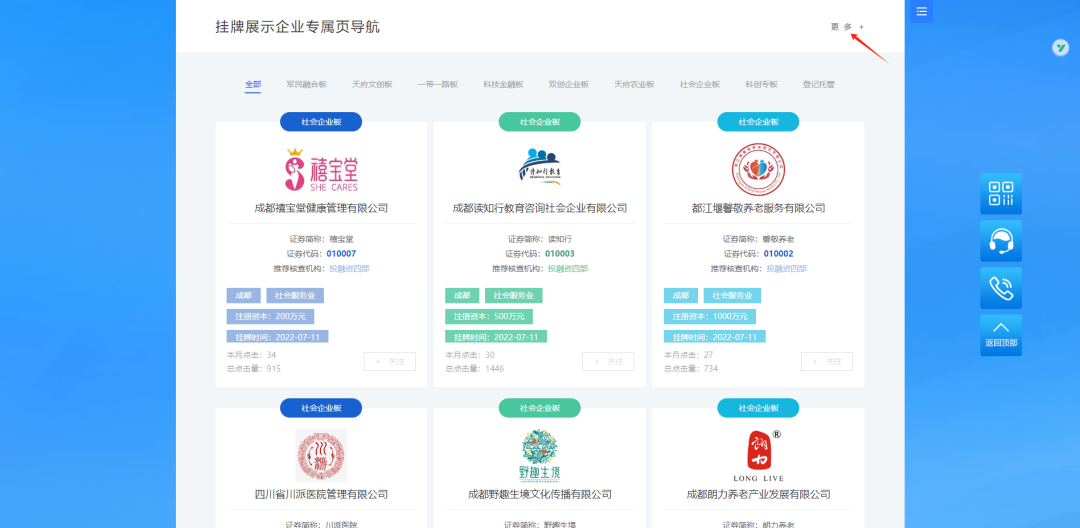Click securities code 010002

[x=779, y=254]
